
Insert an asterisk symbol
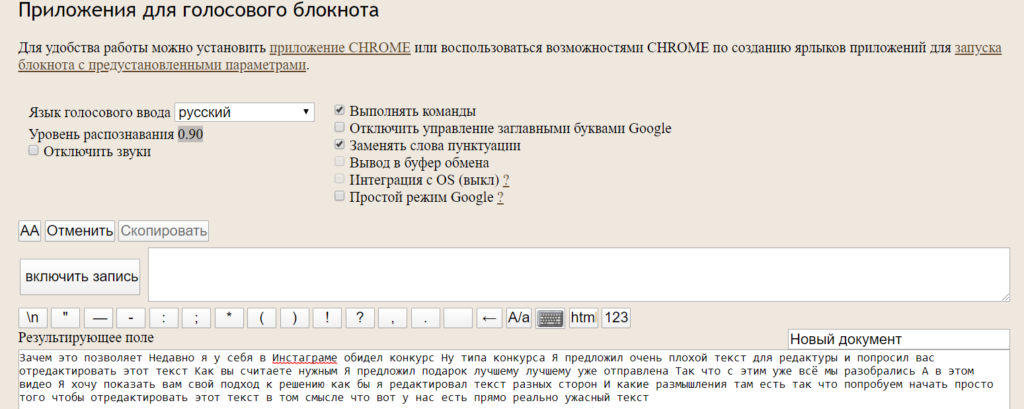(x=229, y=318)
